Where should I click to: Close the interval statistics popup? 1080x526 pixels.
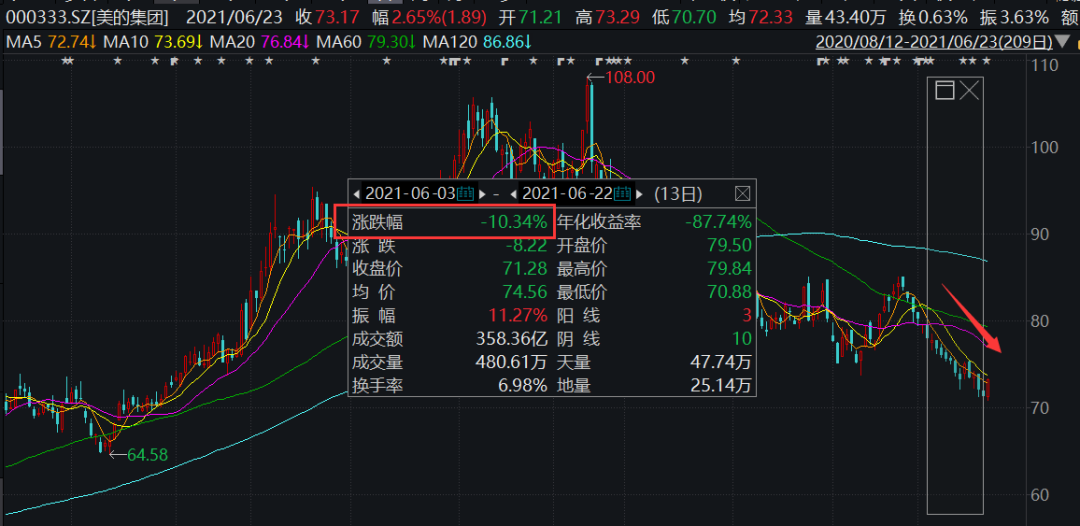click(742, 193)
